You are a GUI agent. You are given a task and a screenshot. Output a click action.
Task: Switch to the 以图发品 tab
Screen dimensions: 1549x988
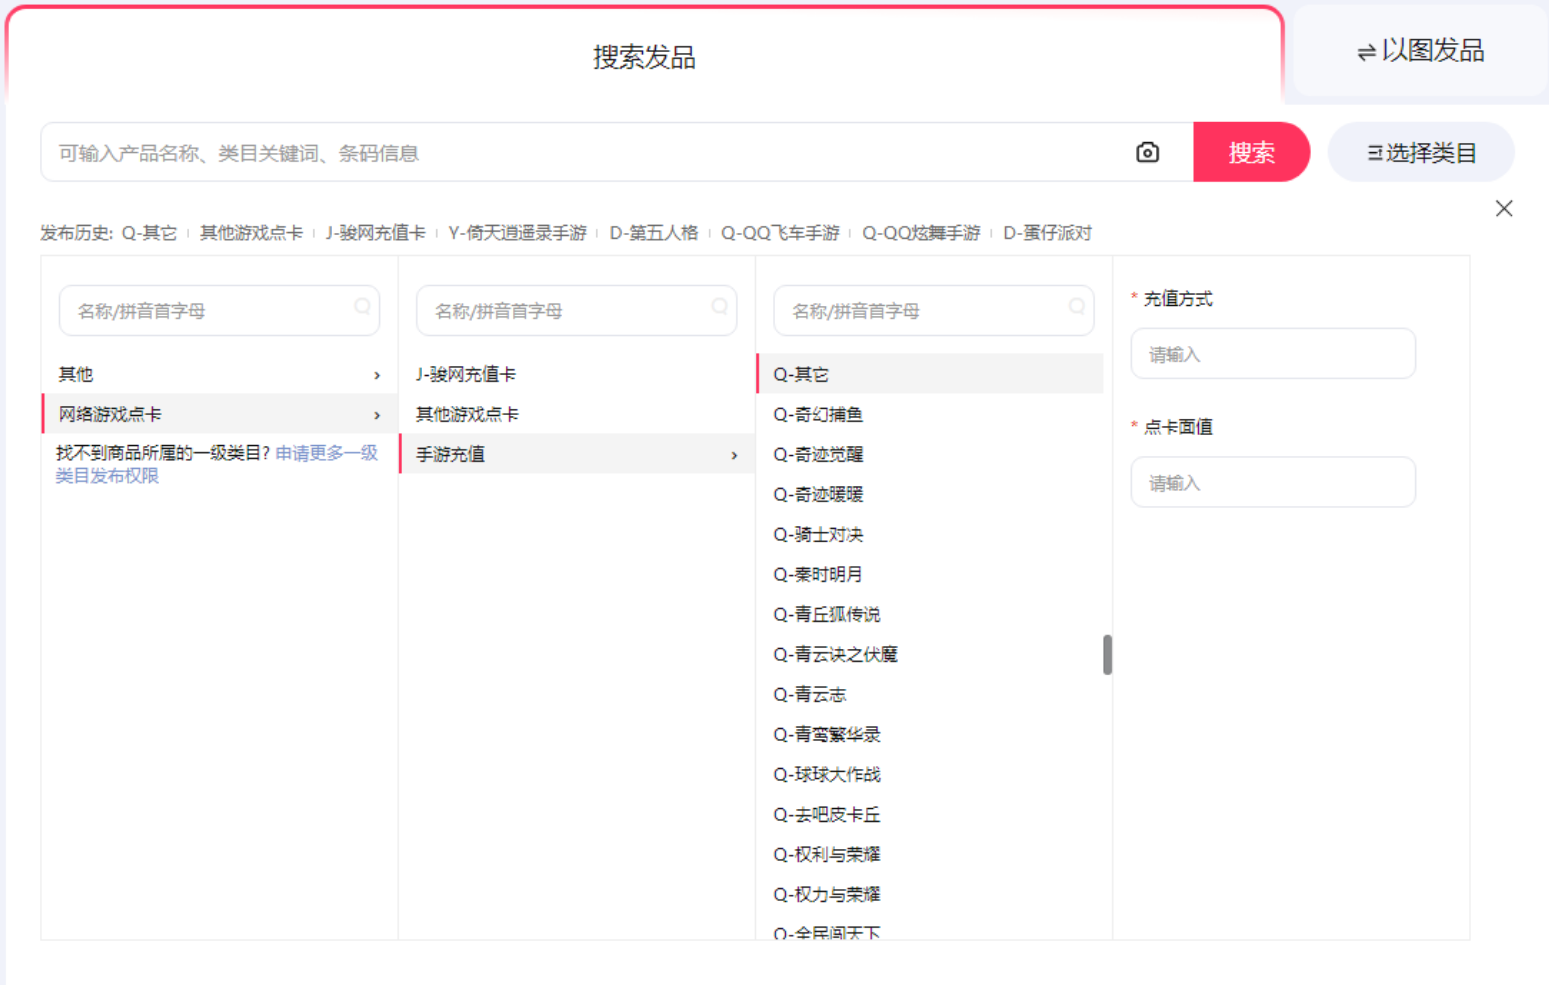[1420, 51]
